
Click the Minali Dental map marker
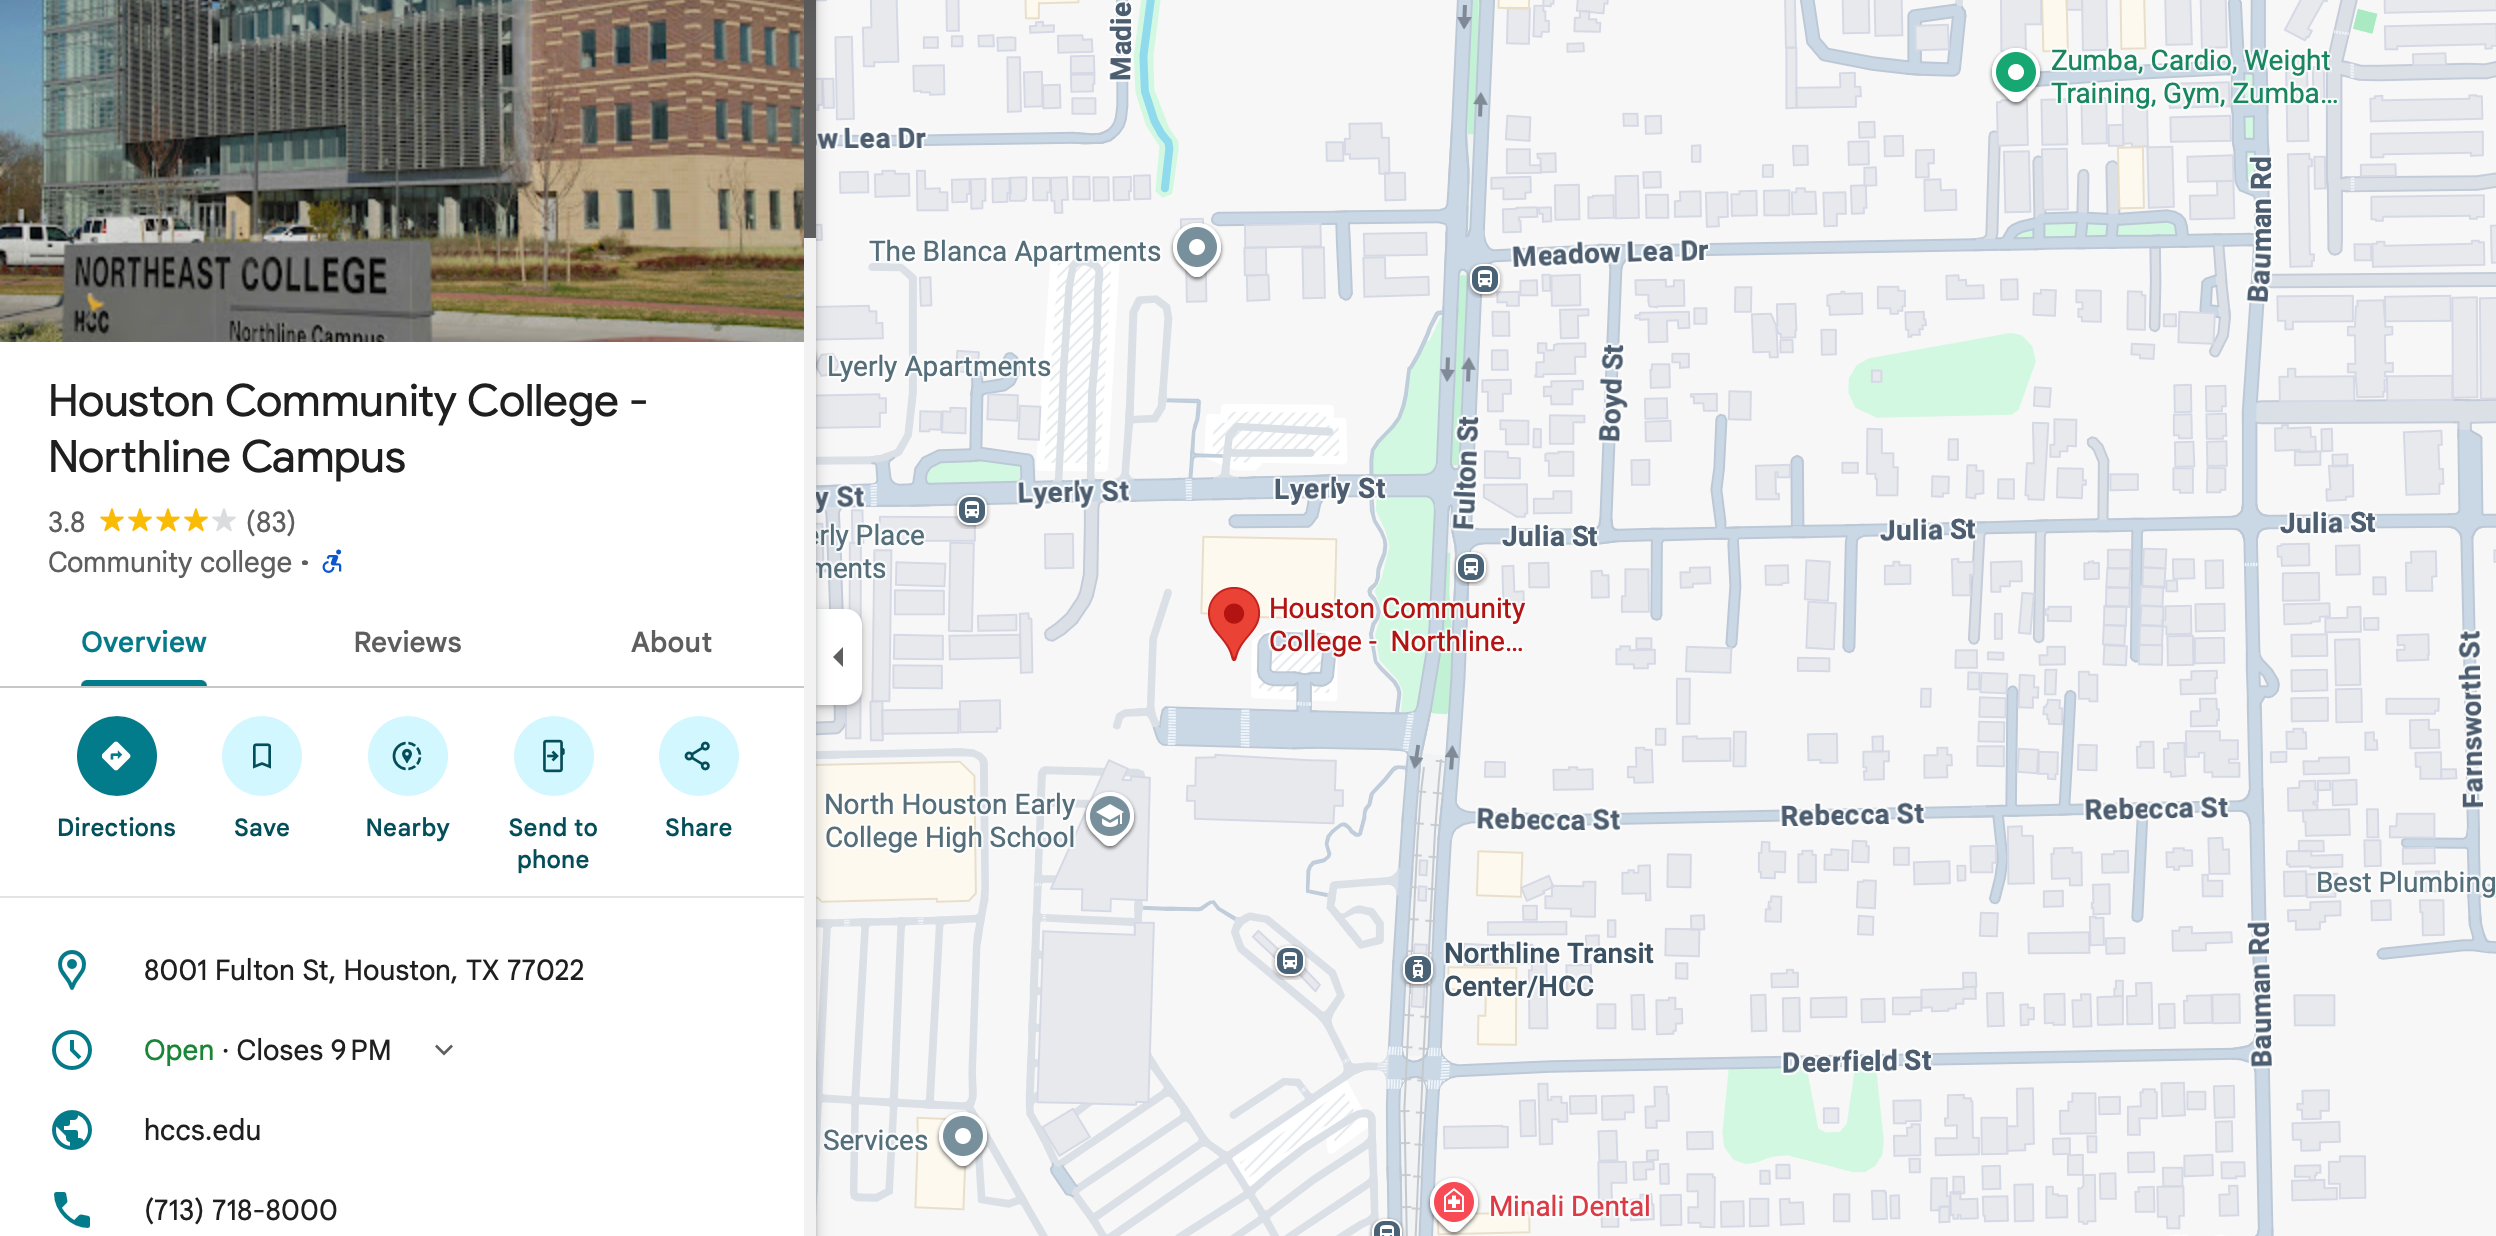coord(1454,1203)
